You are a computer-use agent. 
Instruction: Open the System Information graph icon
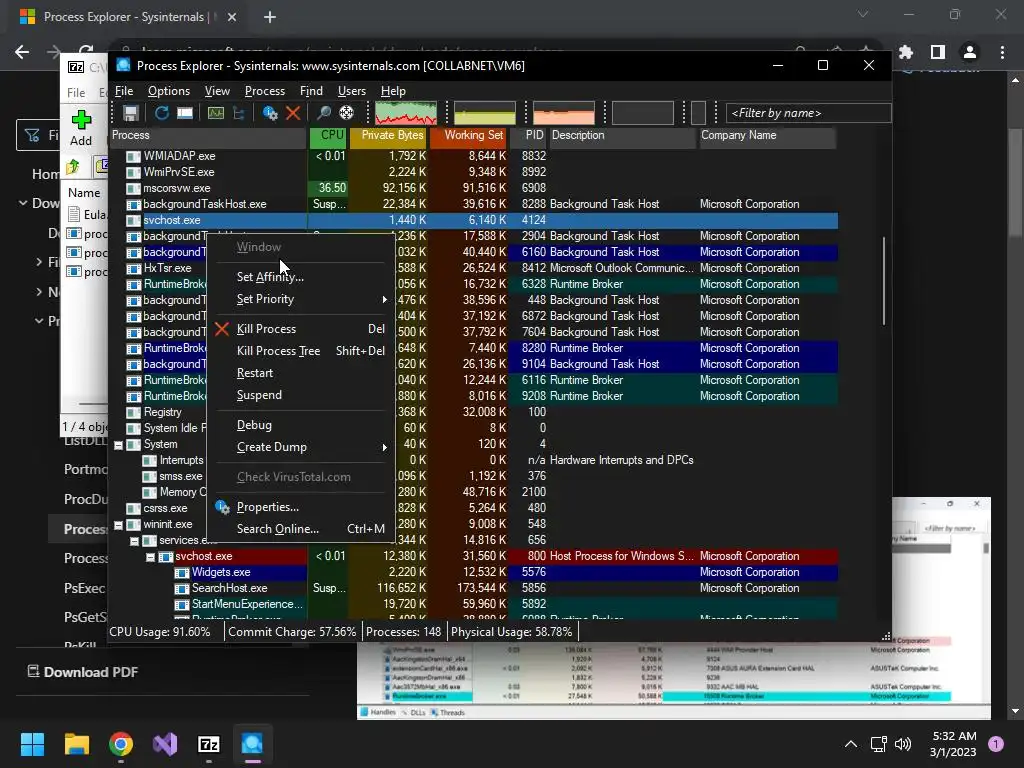pos(216,113)
